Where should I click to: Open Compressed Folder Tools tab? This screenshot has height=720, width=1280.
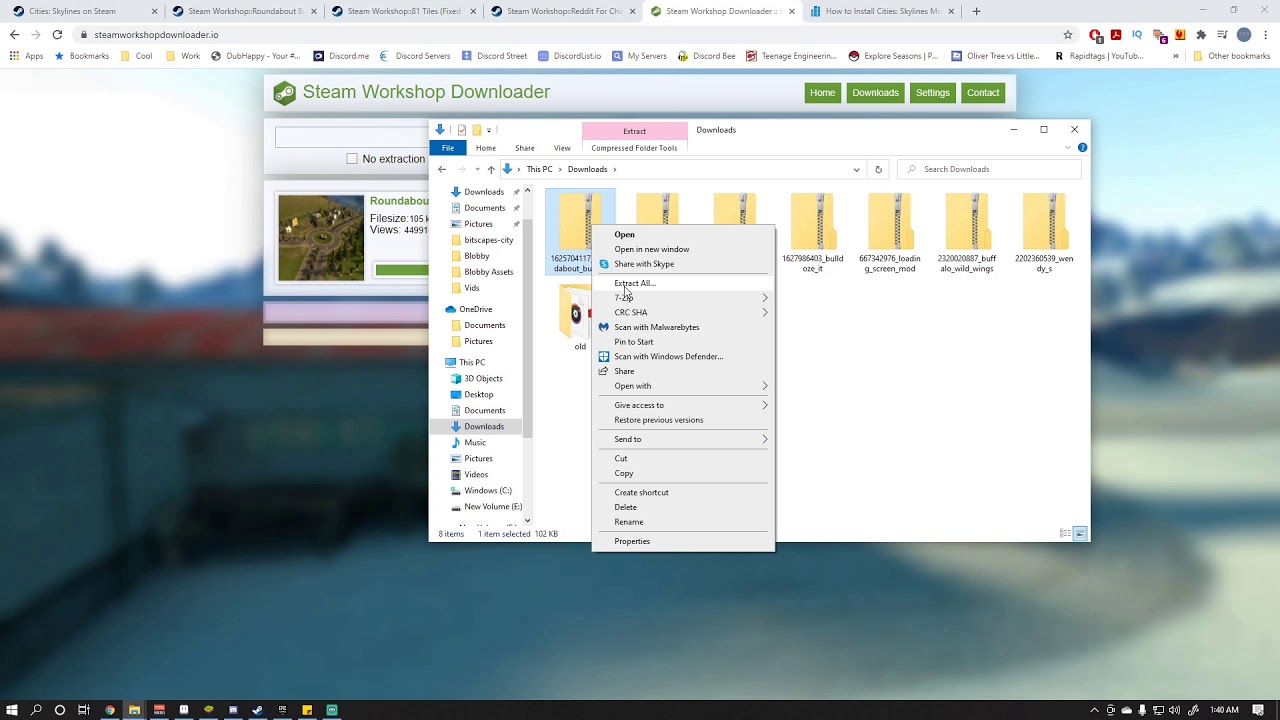pyautogui.click(x=634, y=148)
